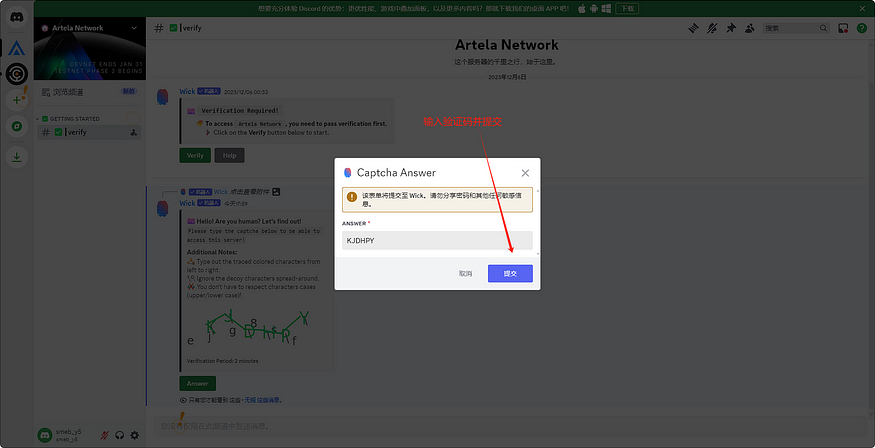Viewport: 875px width, 448px height.
Task: Click the gray Help button under message
Action: tap(229, 155)
